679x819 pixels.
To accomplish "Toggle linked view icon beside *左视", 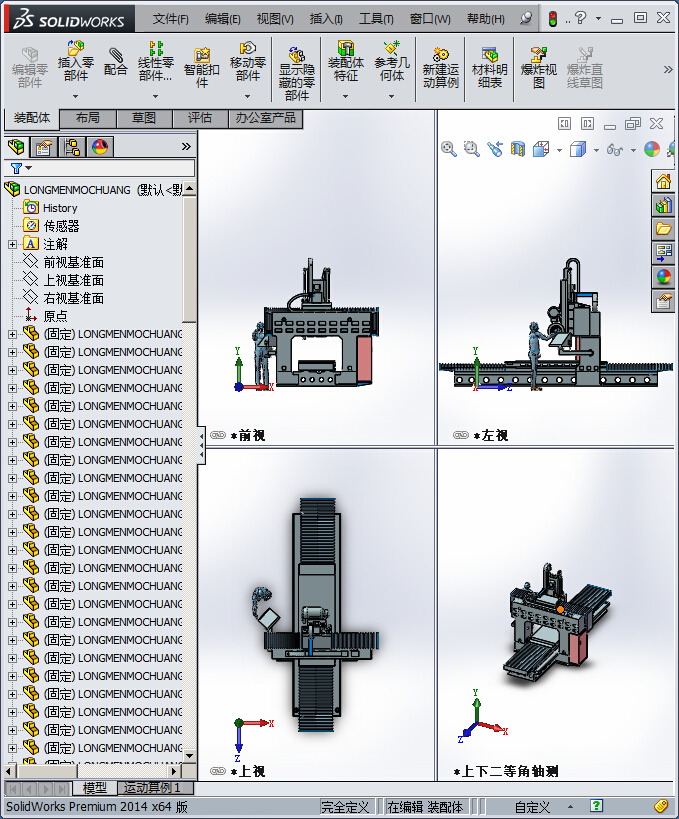I will point(461,435).
